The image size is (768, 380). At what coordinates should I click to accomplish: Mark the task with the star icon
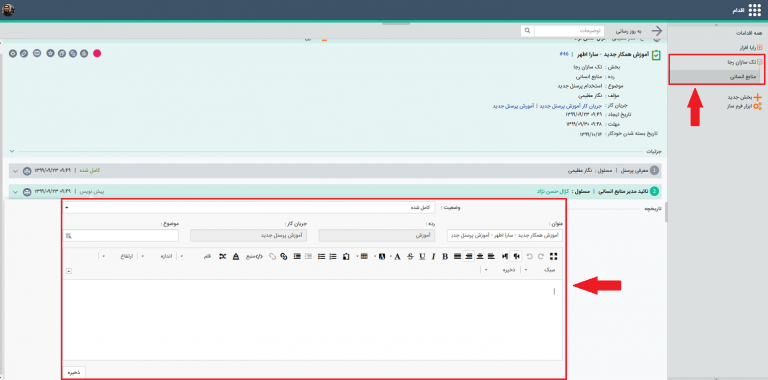point(50,53)
